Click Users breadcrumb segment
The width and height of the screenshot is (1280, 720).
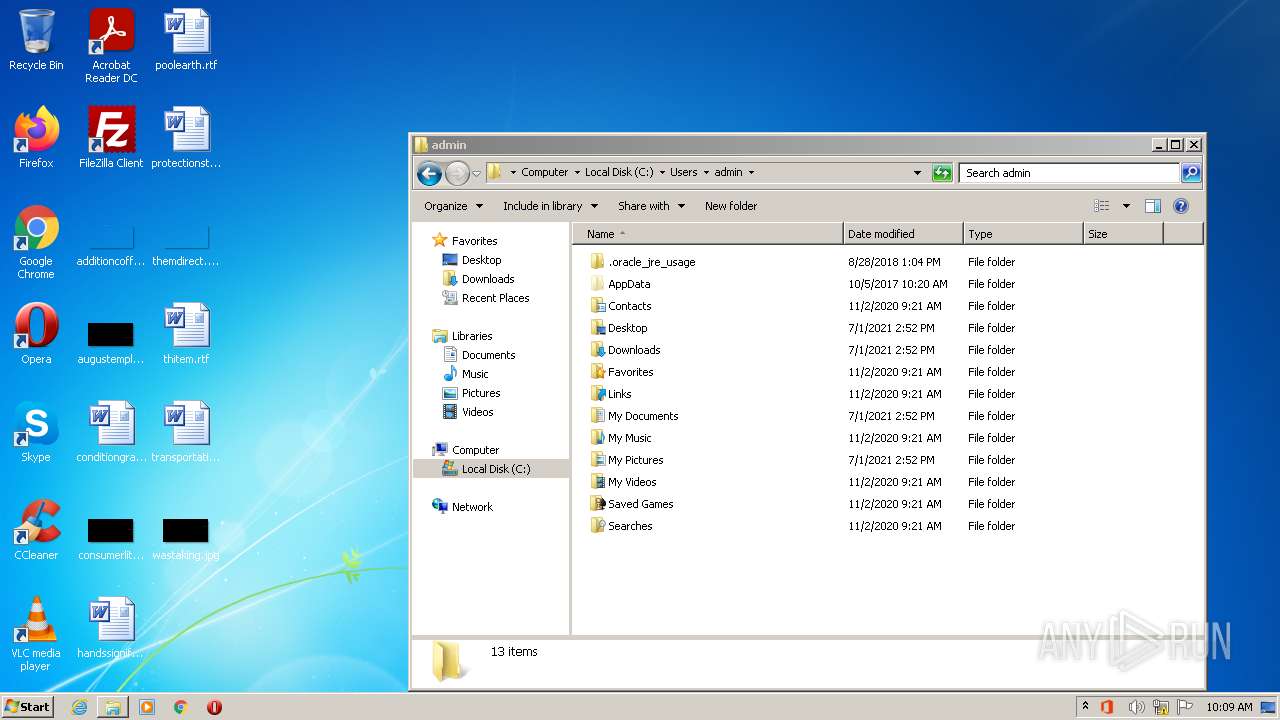pyautogui.click(x=684, y=172)
